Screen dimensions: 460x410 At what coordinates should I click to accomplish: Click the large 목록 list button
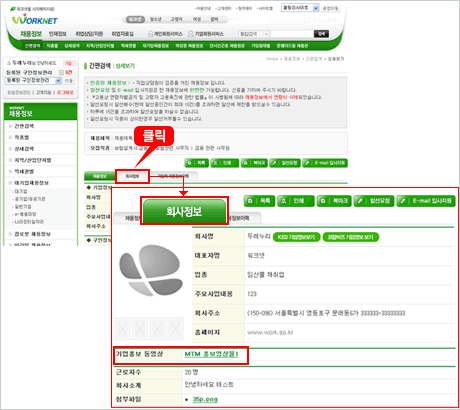click(x=260, y=201)
